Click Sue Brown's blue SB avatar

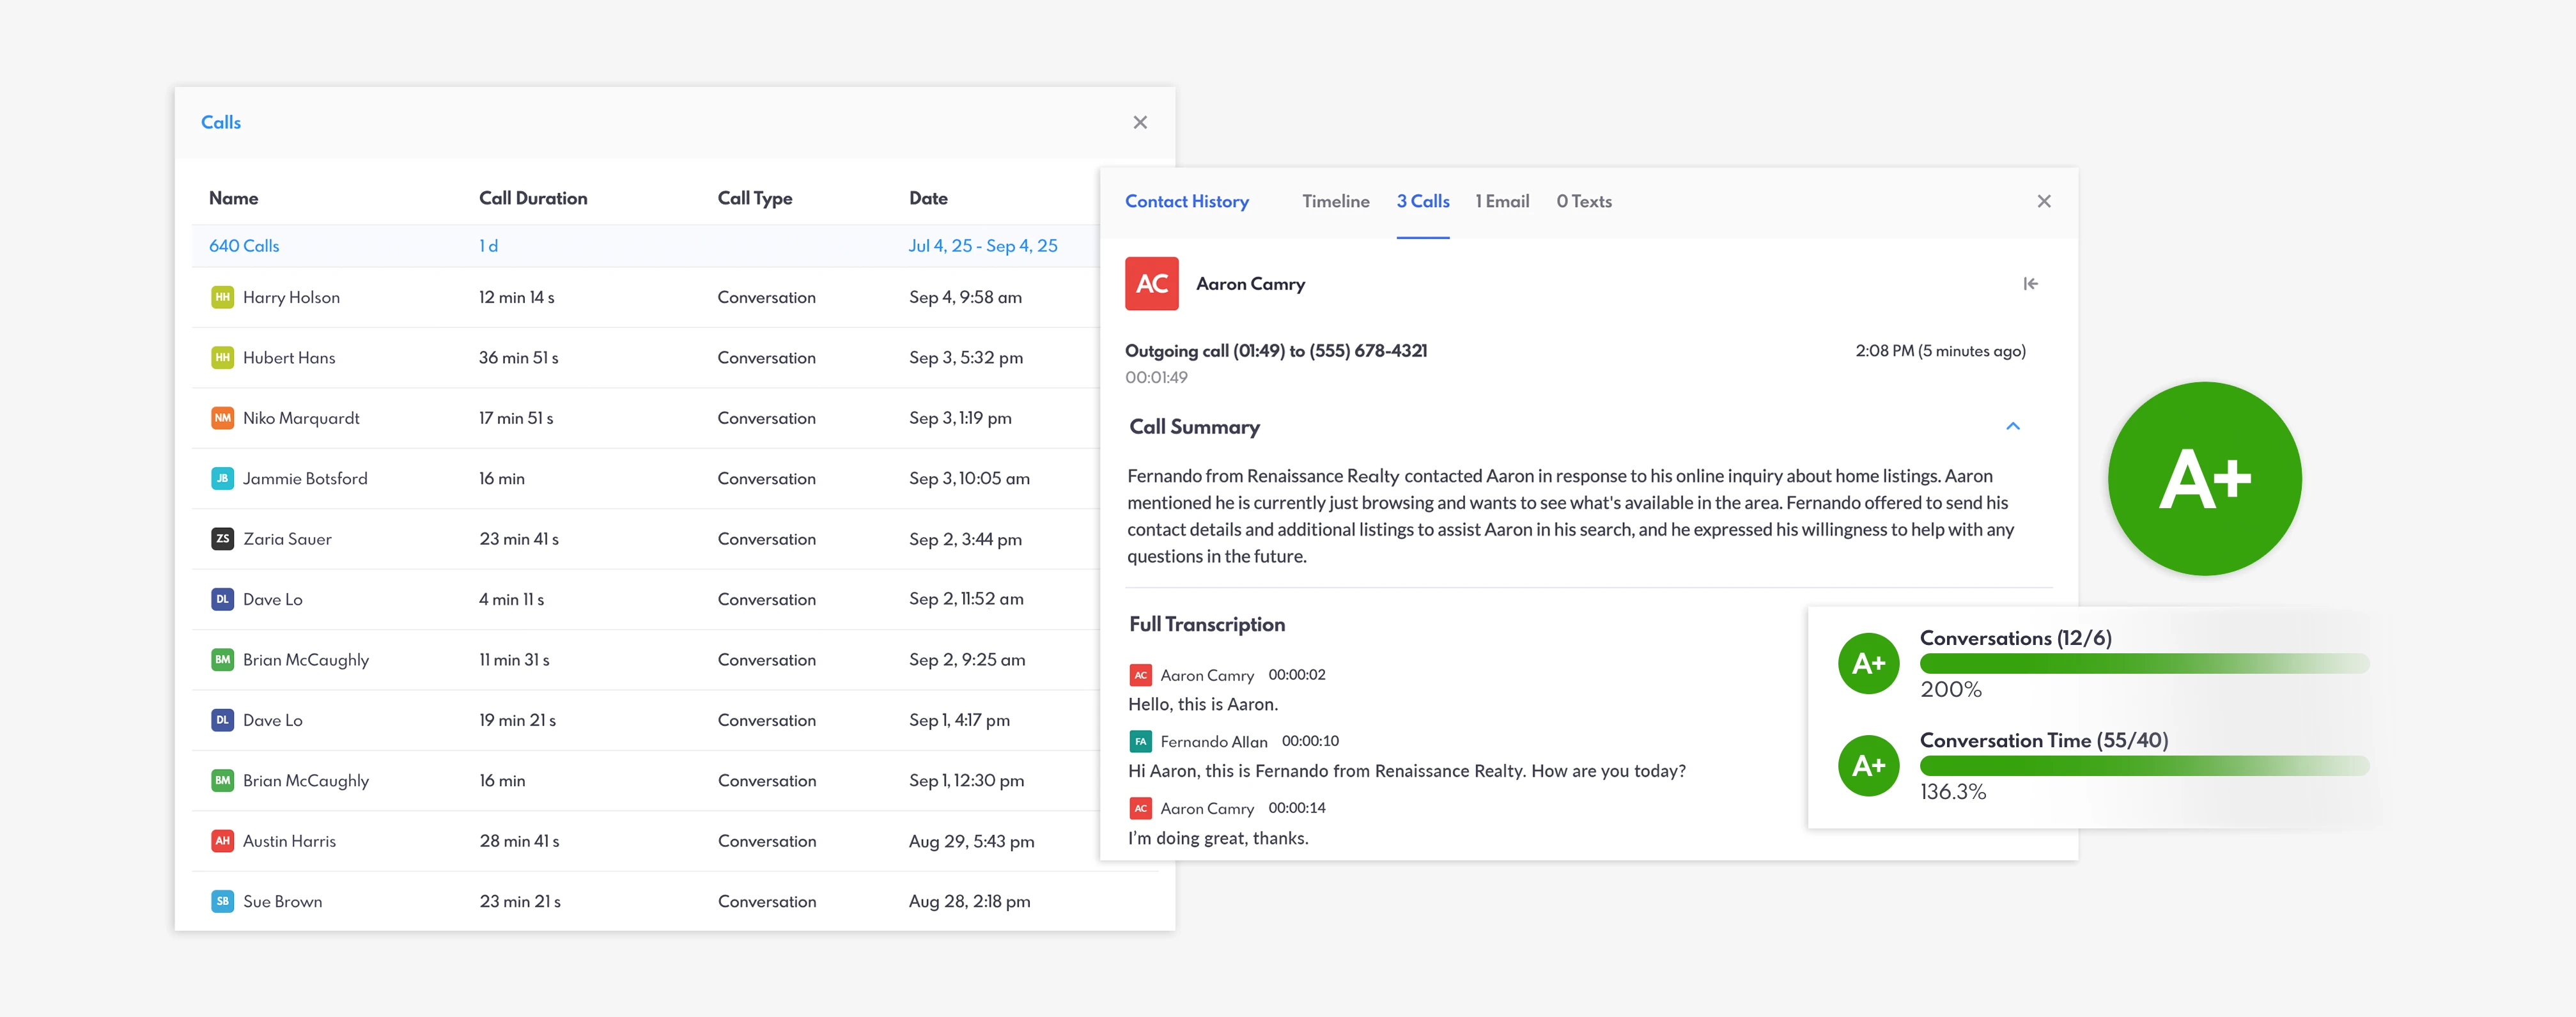pyautogui.click(x=222, y=901)
